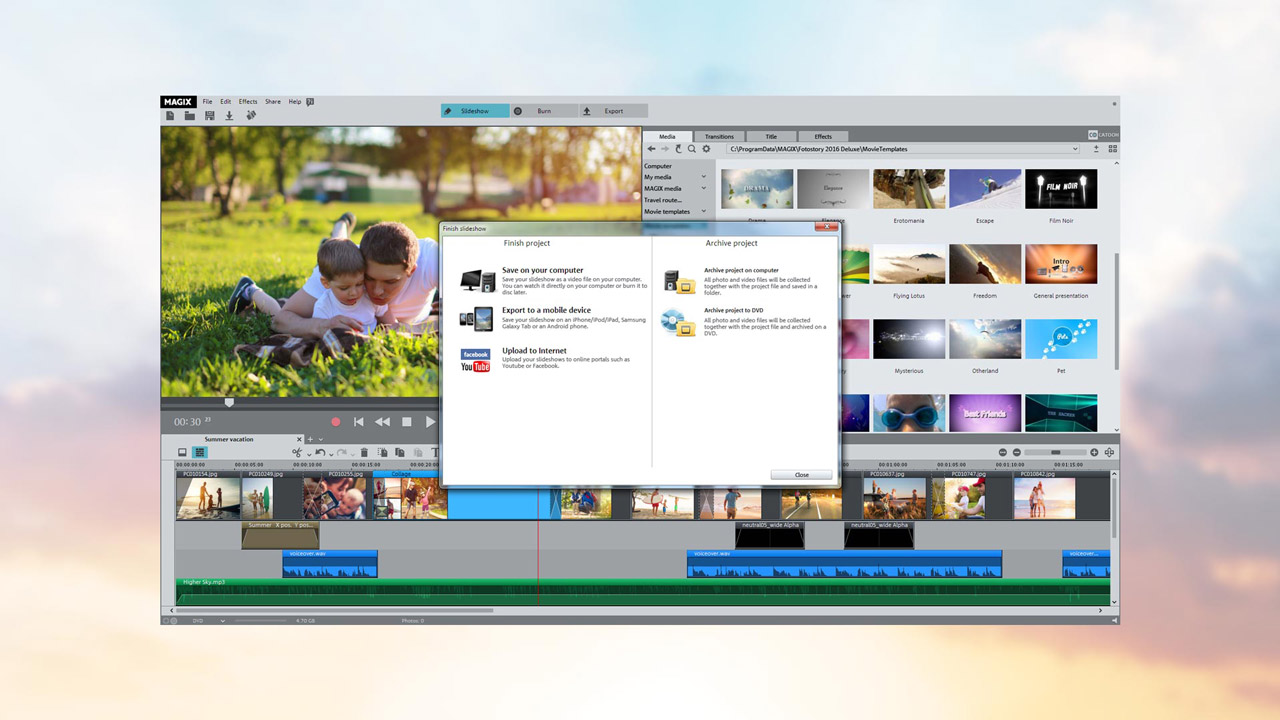Click the New project icon
This screenshot has height=720, width=1280.
170,115
